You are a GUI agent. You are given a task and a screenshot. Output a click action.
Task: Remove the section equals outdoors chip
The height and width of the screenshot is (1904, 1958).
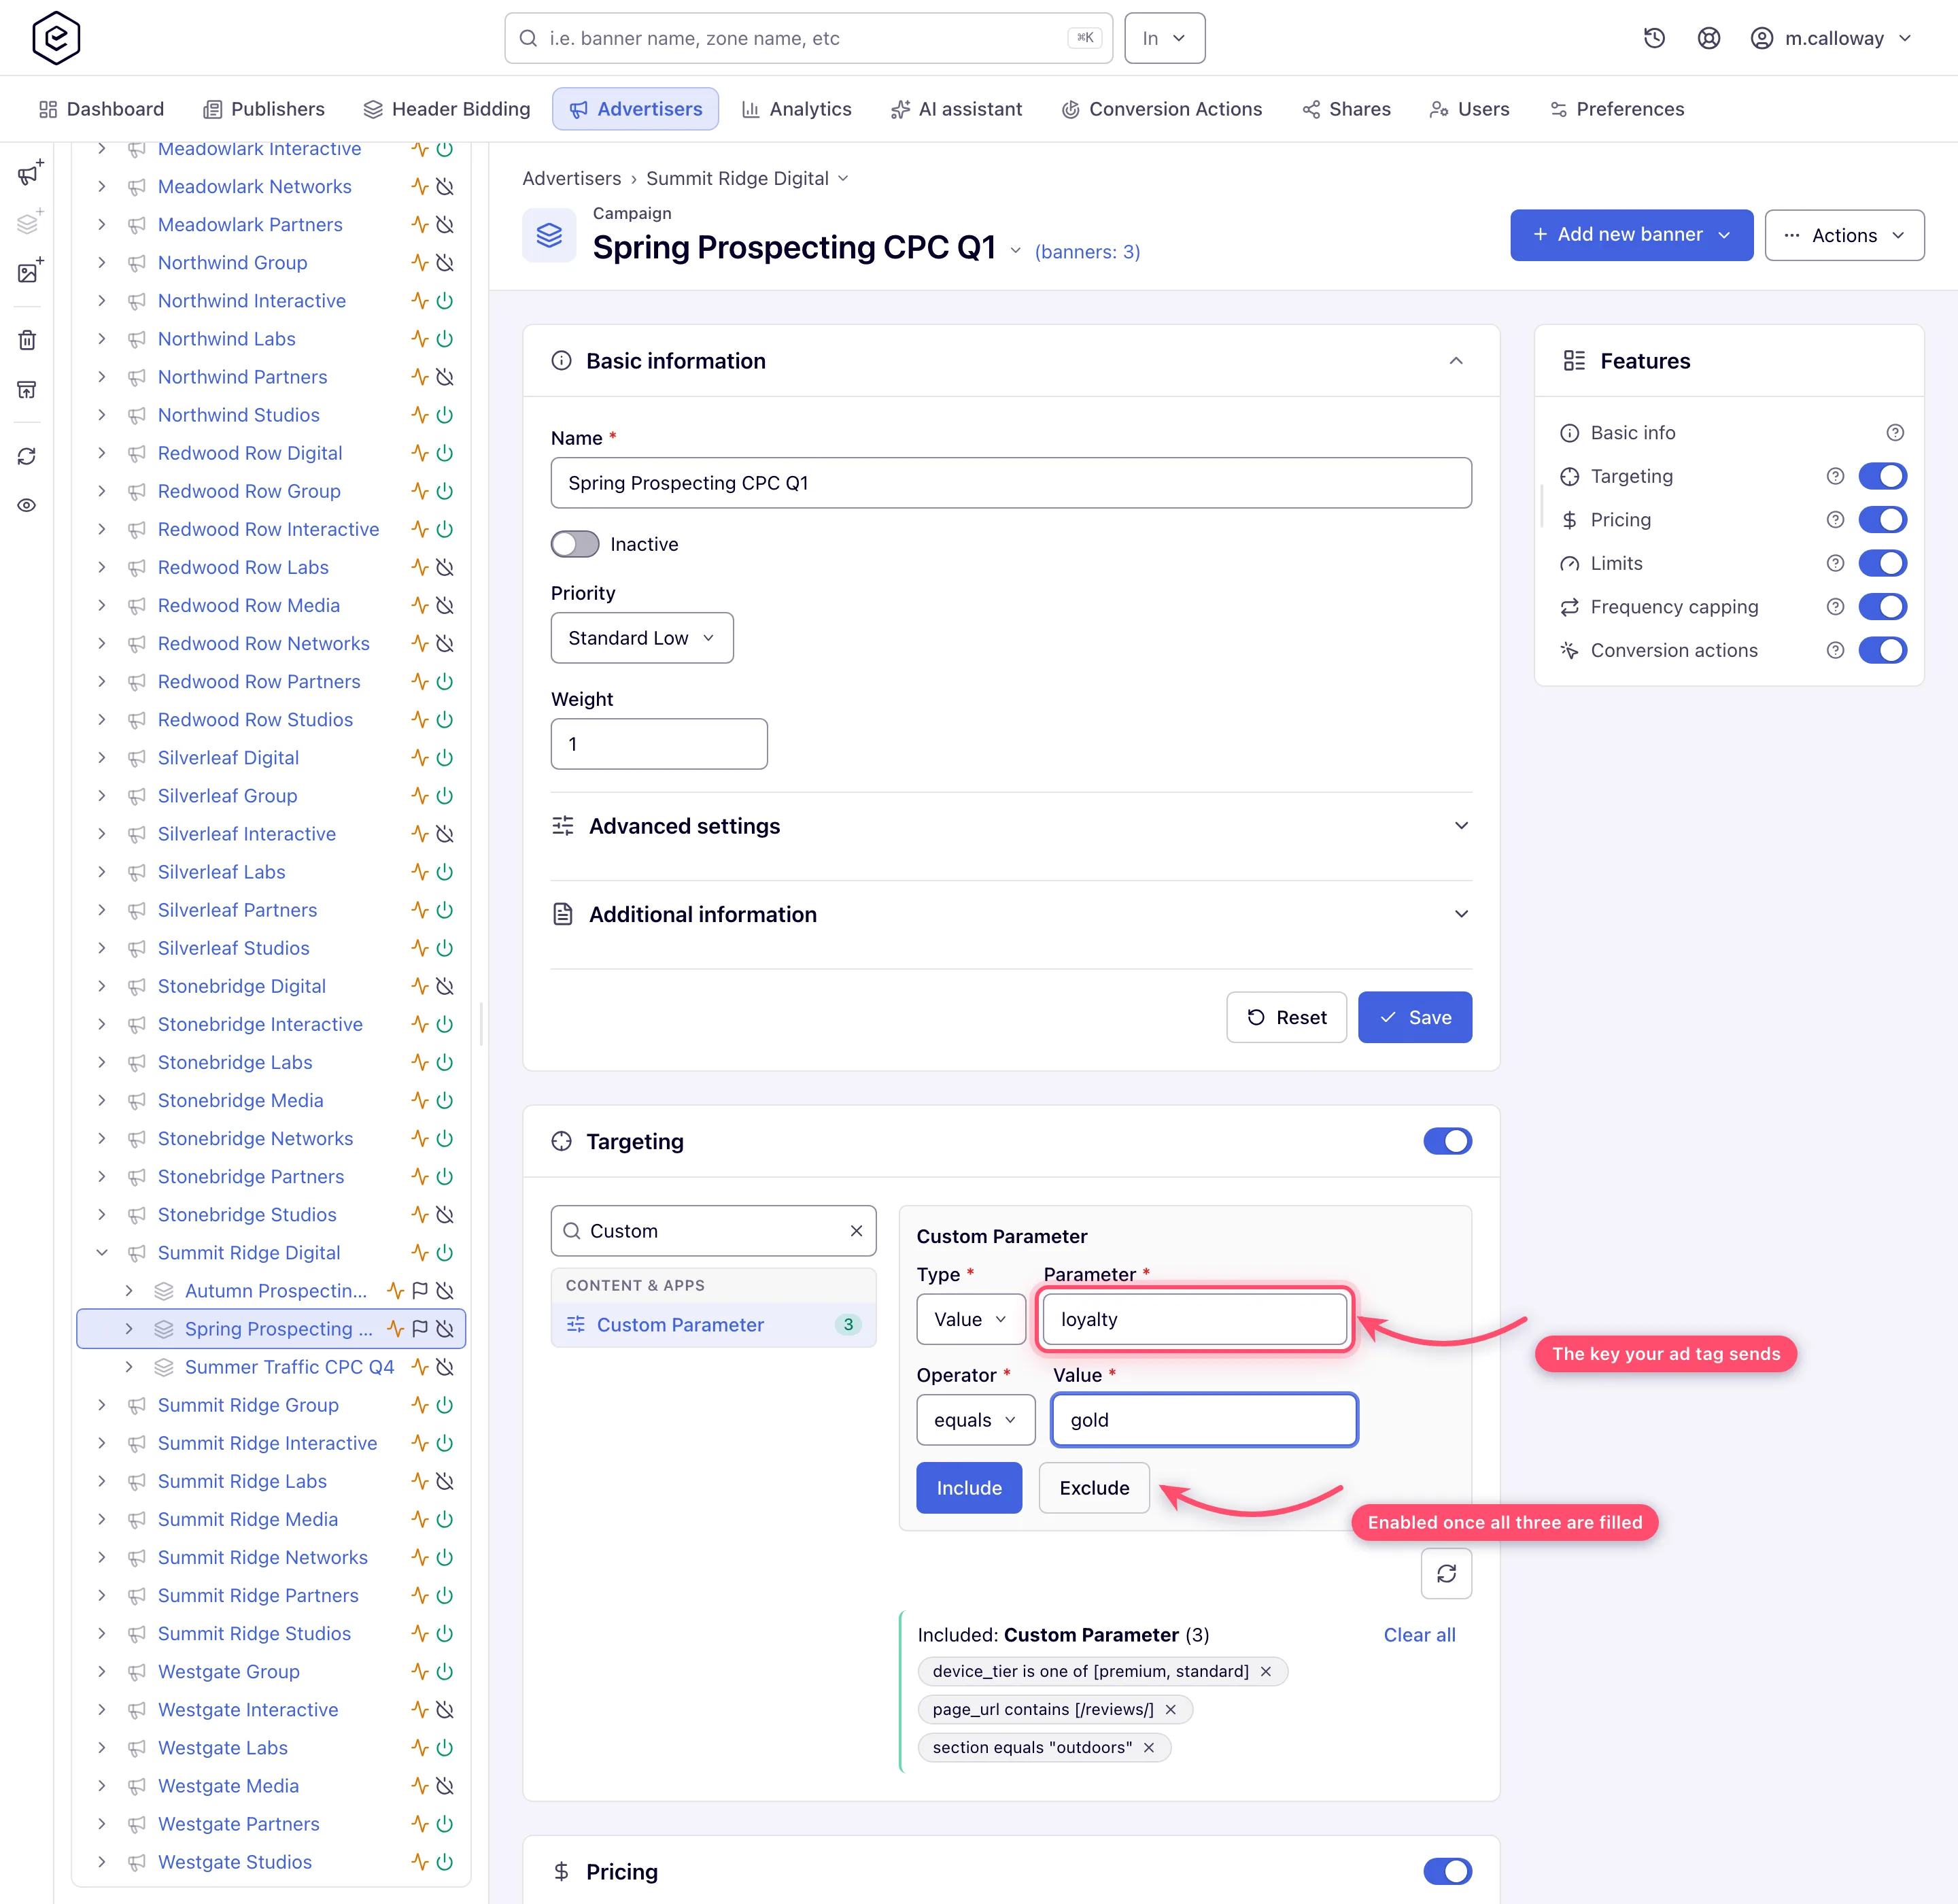pos(1149,1748)
